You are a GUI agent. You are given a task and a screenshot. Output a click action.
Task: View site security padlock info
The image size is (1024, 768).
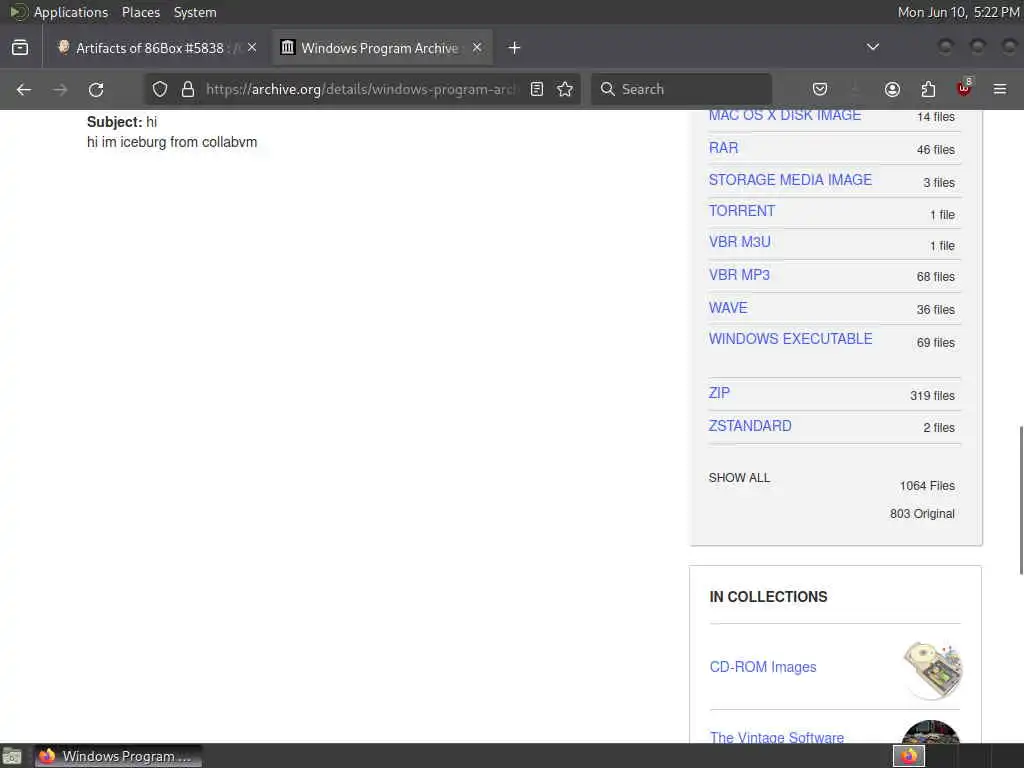pos(188,89)
